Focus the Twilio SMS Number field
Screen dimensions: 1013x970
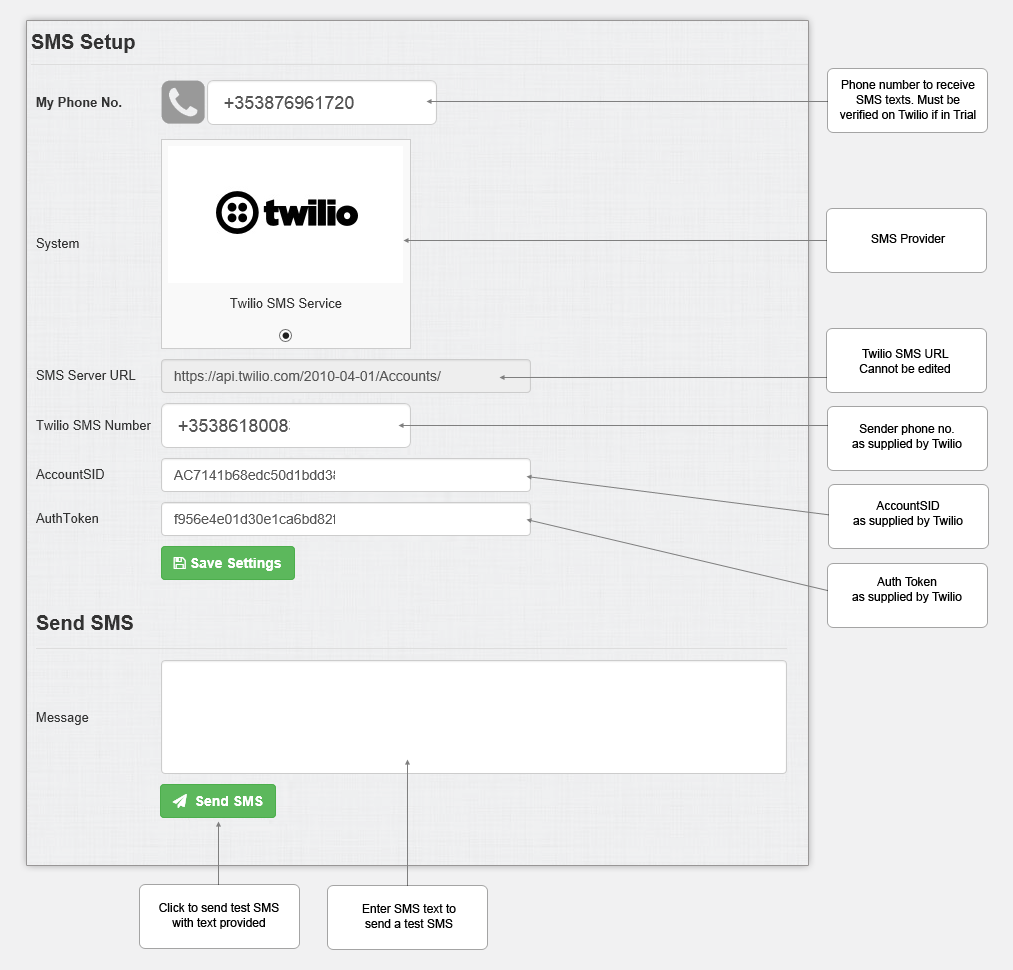(x=286, y=425)
